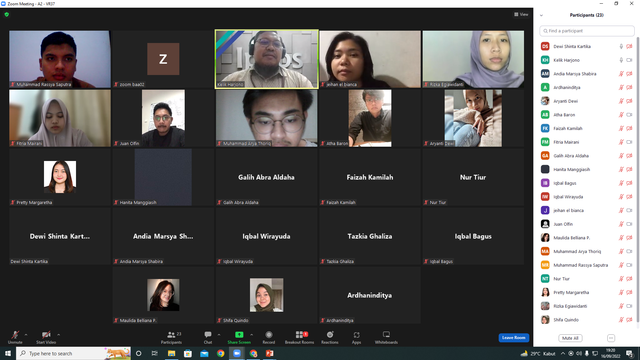Image resolution: width=640 pixels, height=360 pixels.
Task: Toggle Shifa Quindo's muted microphone in list
Action: [x=621, y=320]
